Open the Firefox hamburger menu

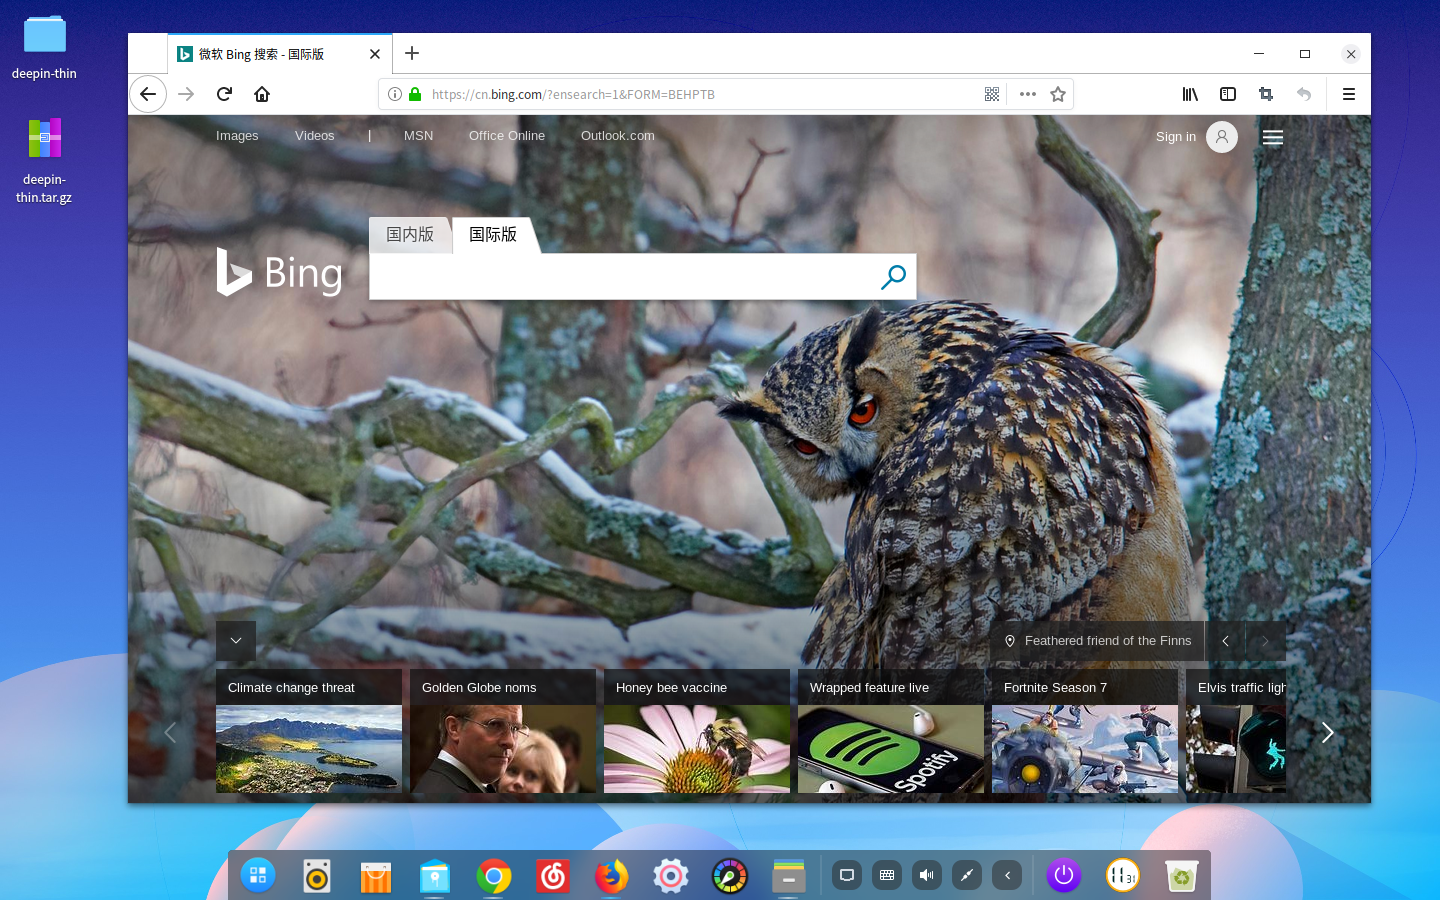[1349, 94]
